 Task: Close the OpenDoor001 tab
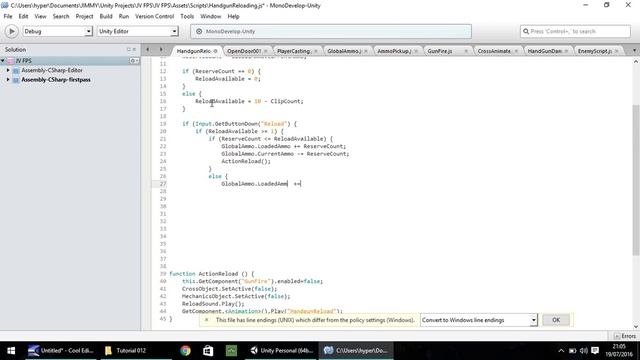coord(266,51)
